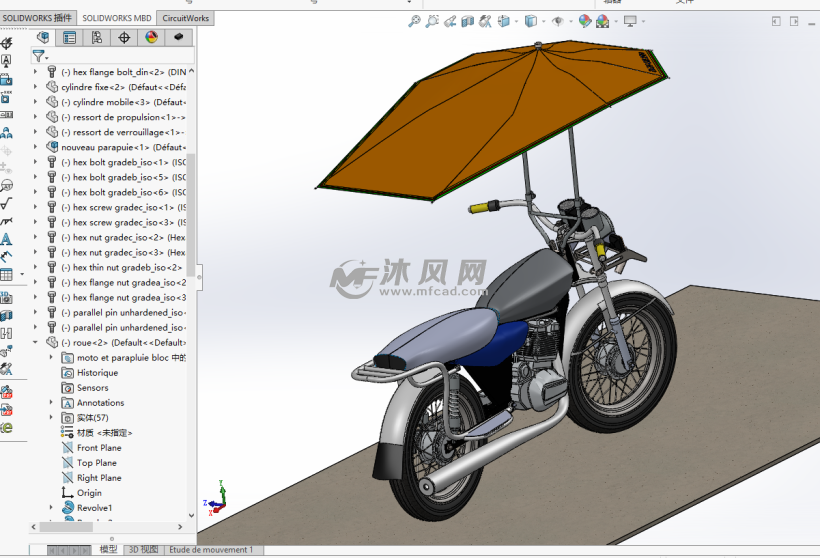Viewport: 820px width, 558px height.
Task: Click the Zoom to Area icon
Action: coord(432,21)
